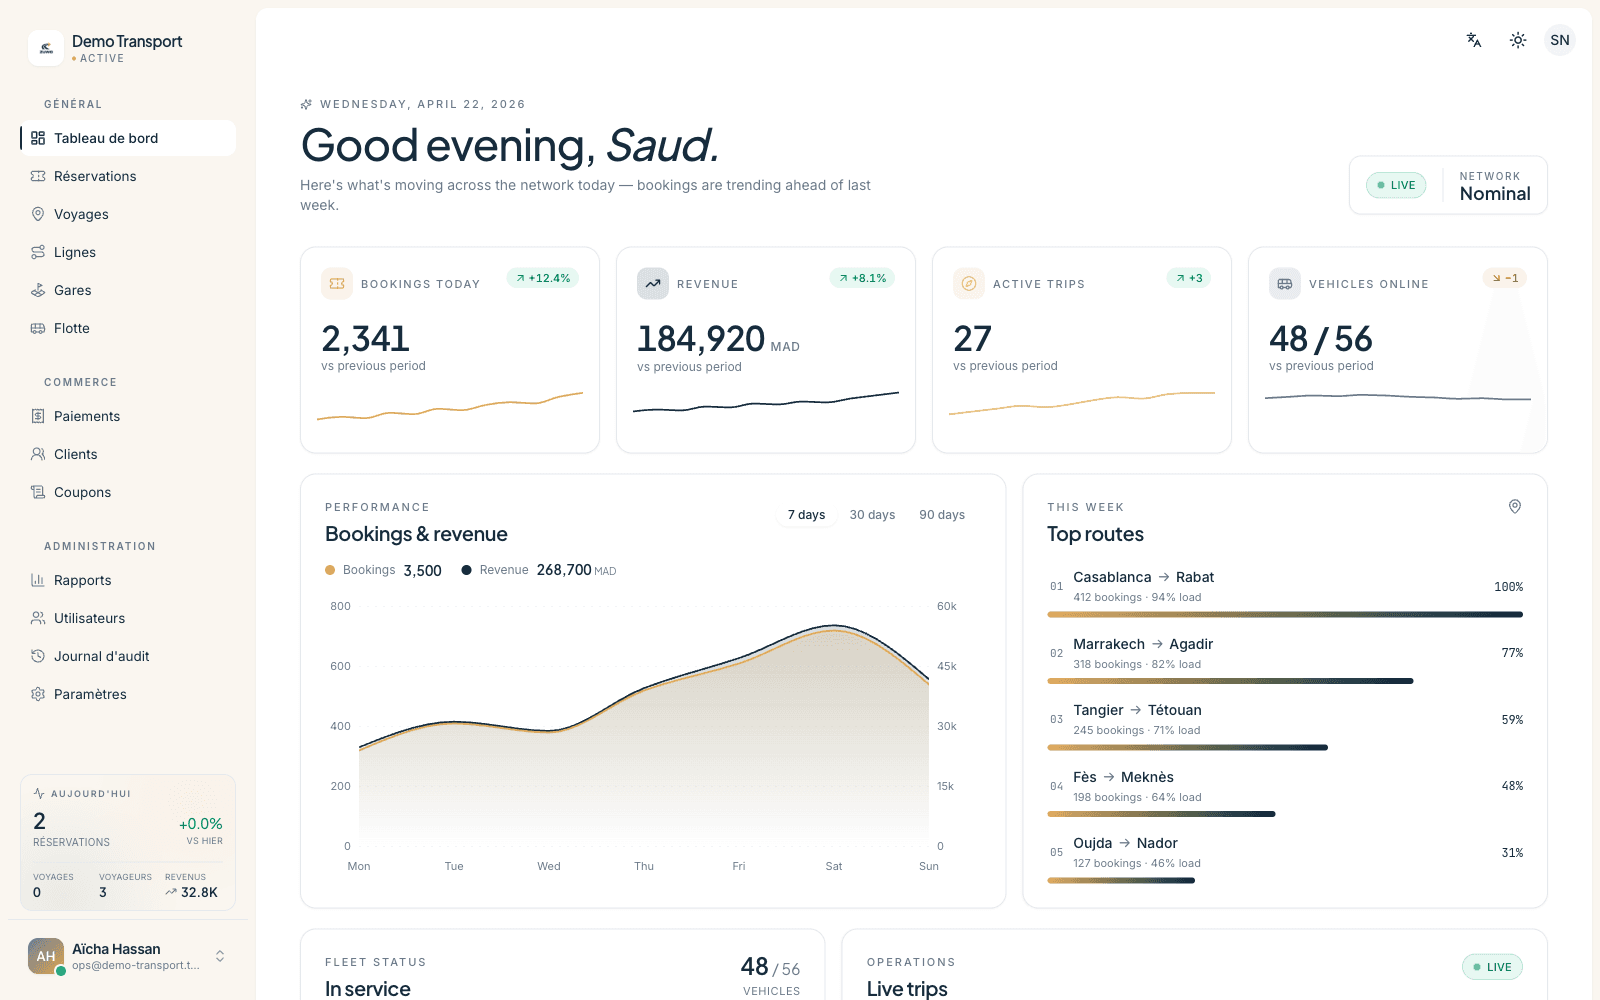
Task: Click the Clients people icon
Action: pyautogui.click(x=38, y=454)
